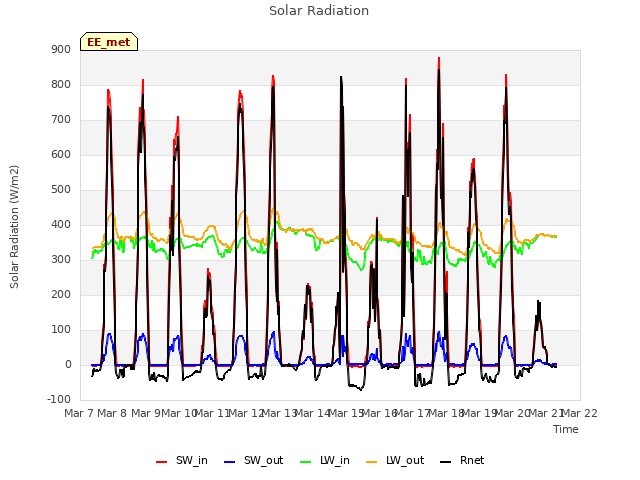This screenshot has width=640, height=480.
Task: Click the Solar Radiation (W/m2) axis label
Action: pos(14,227)
